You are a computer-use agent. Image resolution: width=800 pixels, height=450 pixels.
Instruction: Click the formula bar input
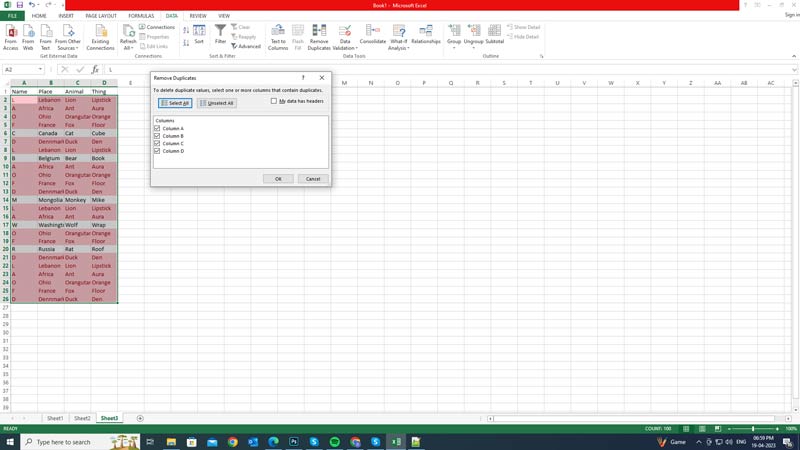[x=447, y=69]
